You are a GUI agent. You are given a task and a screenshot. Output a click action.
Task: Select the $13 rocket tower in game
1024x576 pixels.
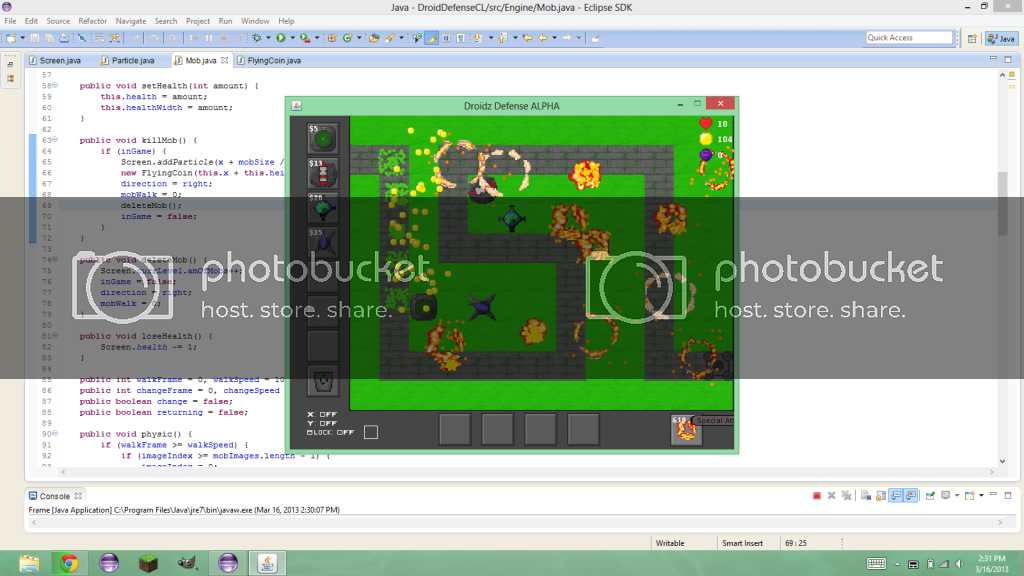tap(323, 174)
